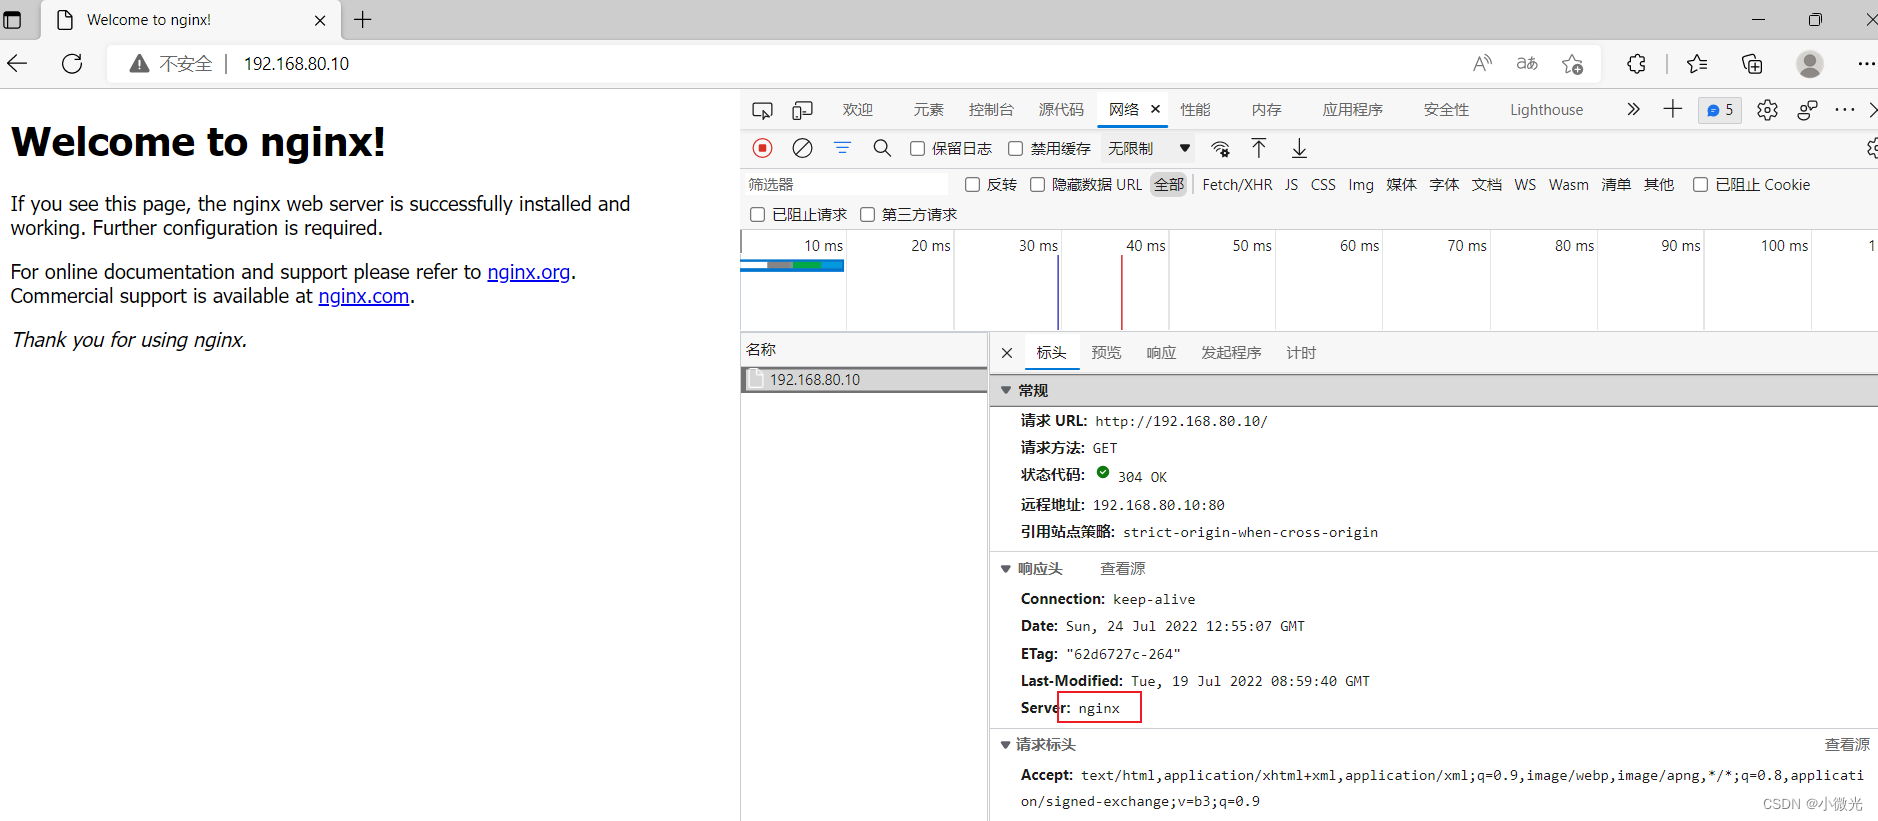Show more DevTools tabs chevron

[x=1633, y=109]
